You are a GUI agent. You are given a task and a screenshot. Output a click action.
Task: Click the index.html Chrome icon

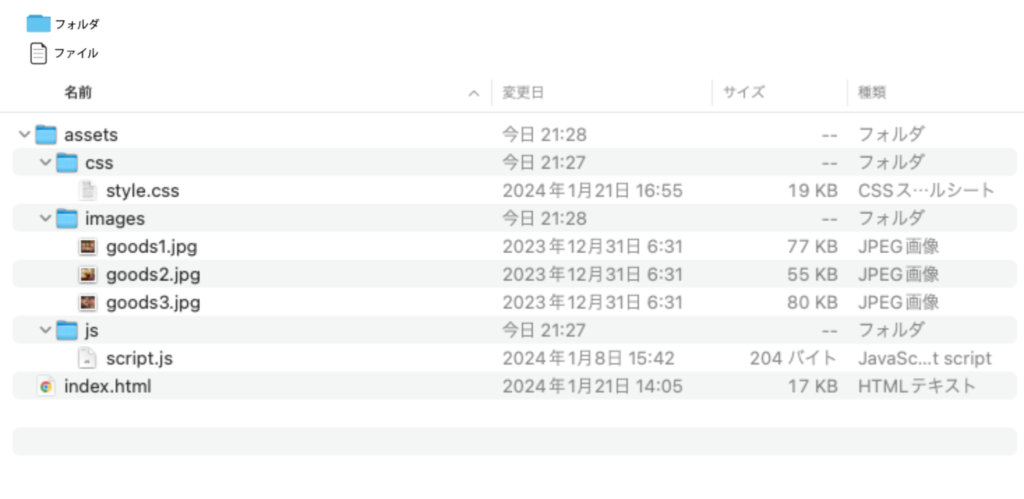point(45,386)
